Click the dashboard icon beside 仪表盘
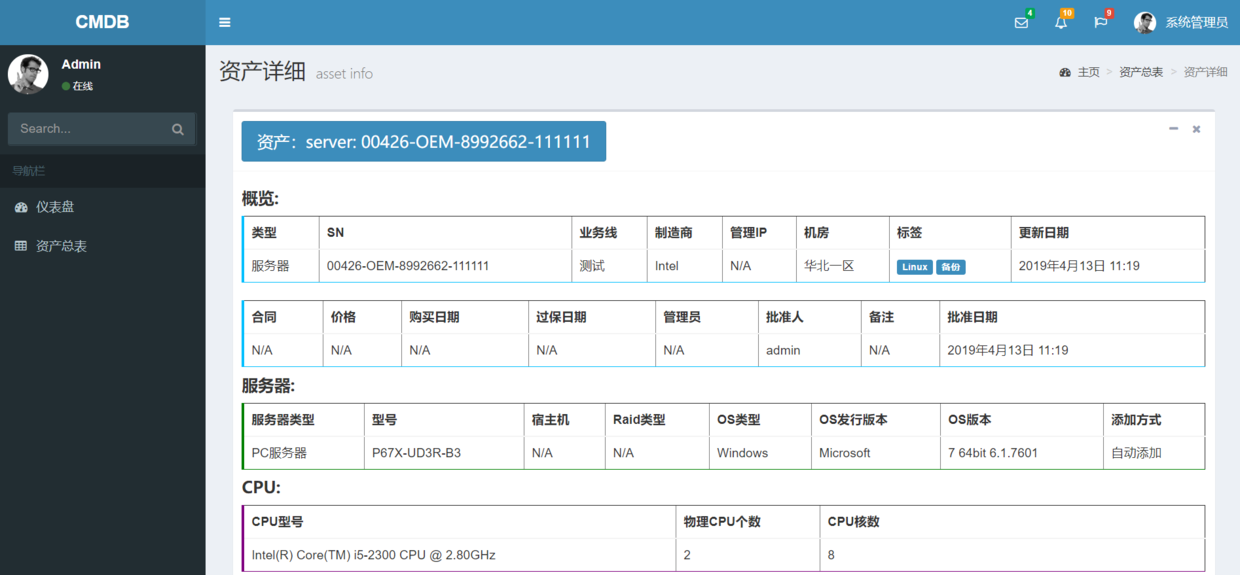Image resolution: width=1240 pixels, height=575 pixels. 21,207
